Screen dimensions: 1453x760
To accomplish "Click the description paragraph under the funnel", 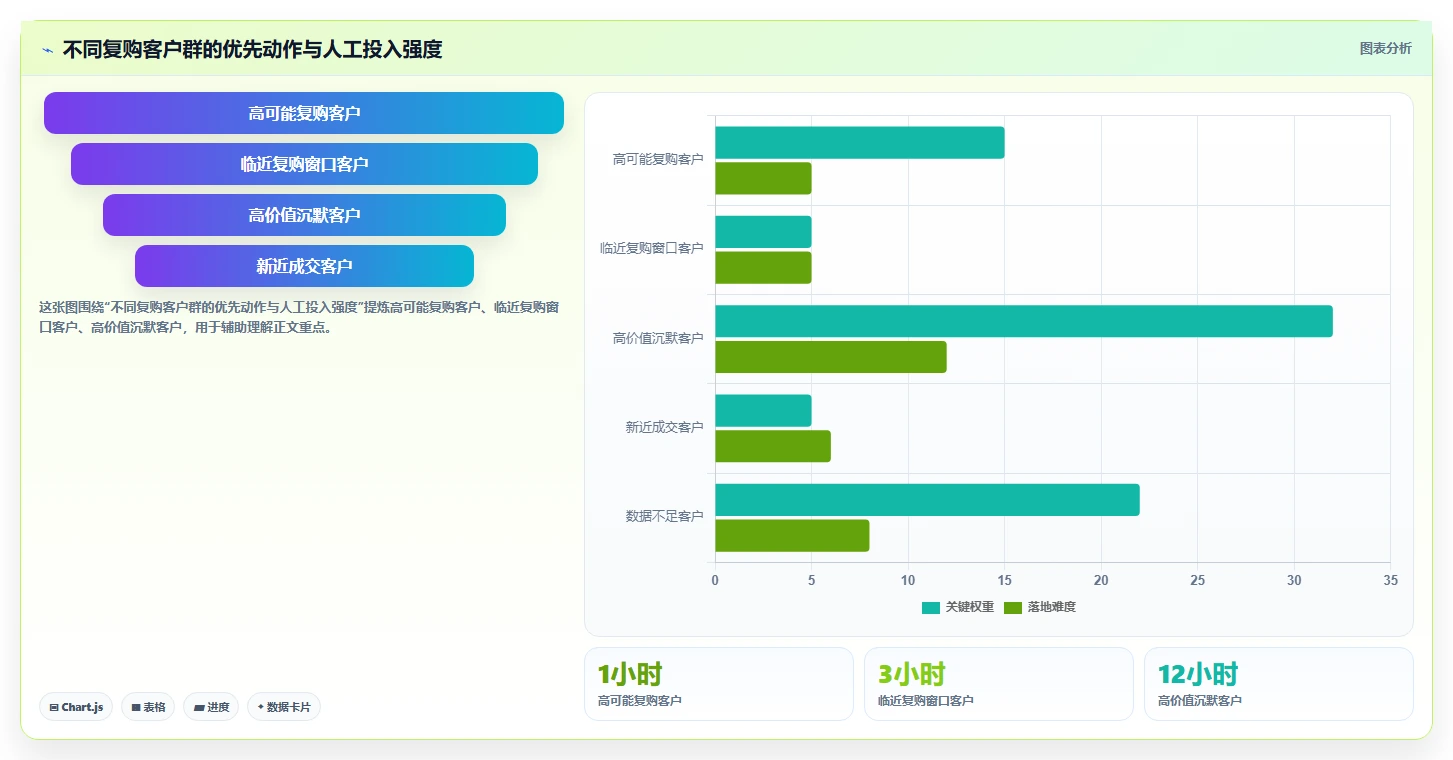I will 298,317.
